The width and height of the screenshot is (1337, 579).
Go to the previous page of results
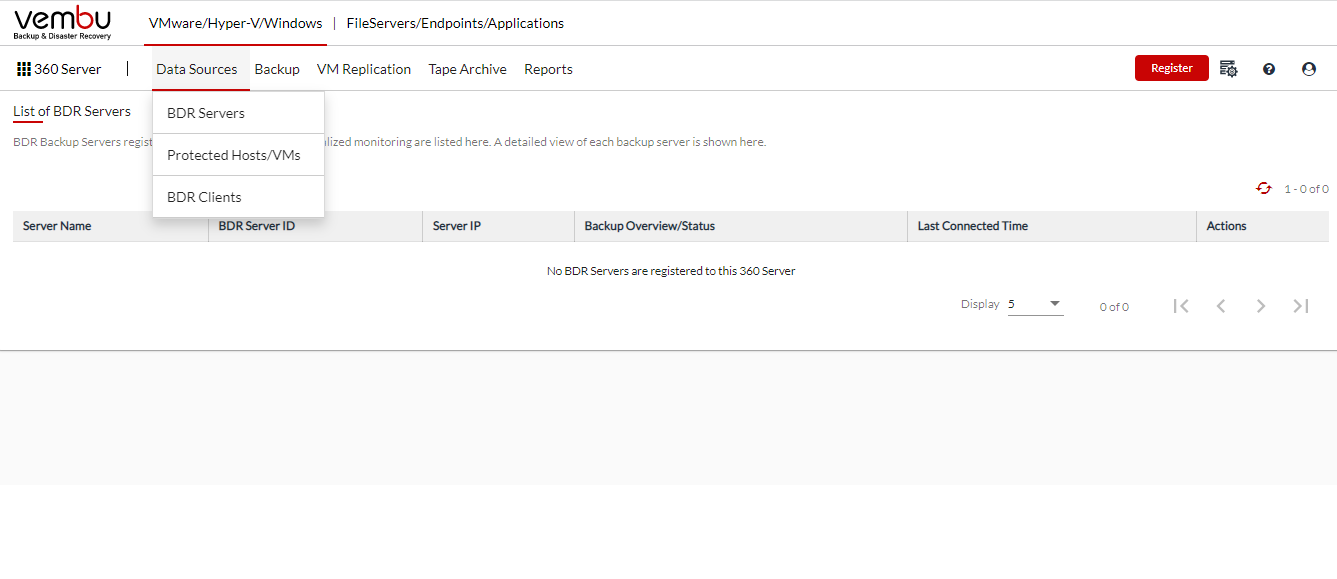(x=1221, y=306)
